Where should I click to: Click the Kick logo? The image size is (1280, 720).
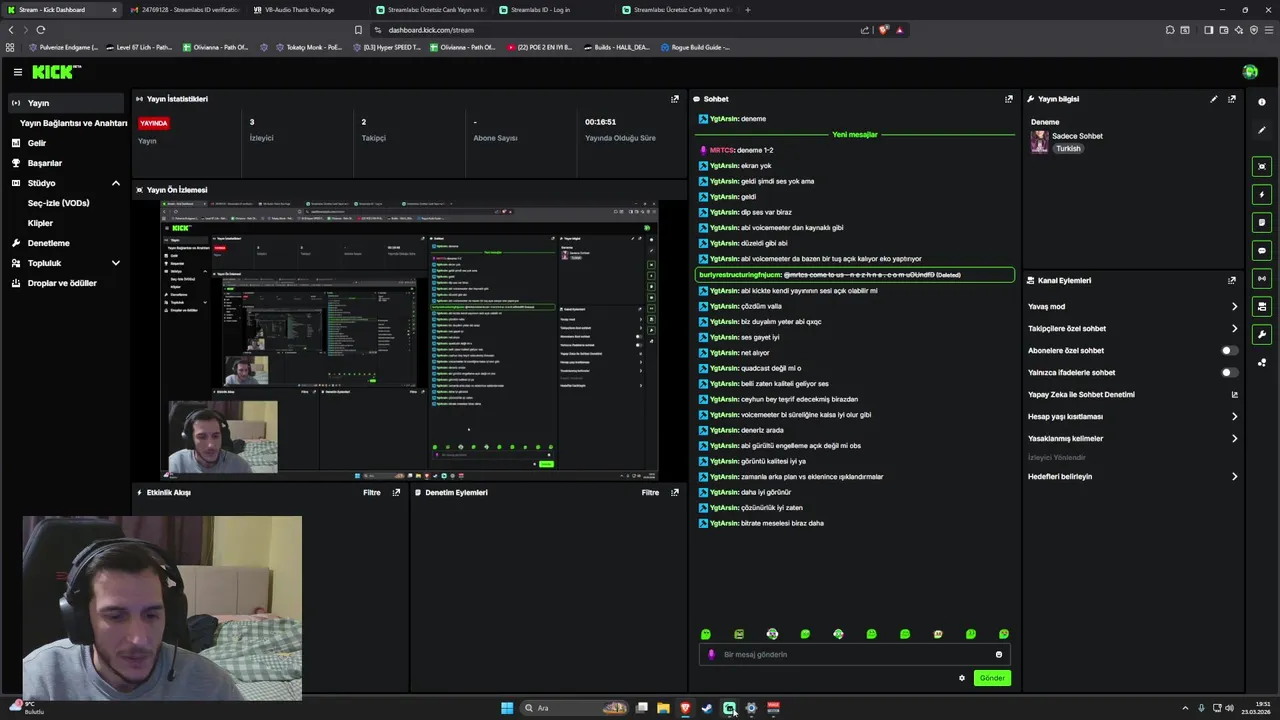(55, 72)
